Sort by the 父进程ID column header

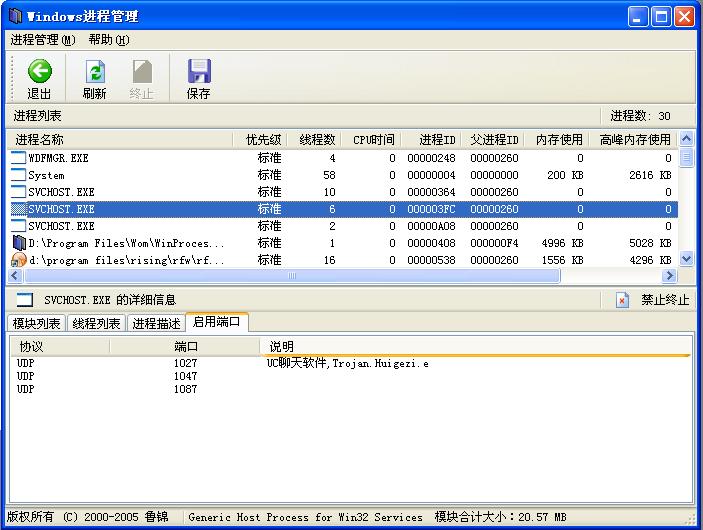pyautogui.click(x=494, y=140)
